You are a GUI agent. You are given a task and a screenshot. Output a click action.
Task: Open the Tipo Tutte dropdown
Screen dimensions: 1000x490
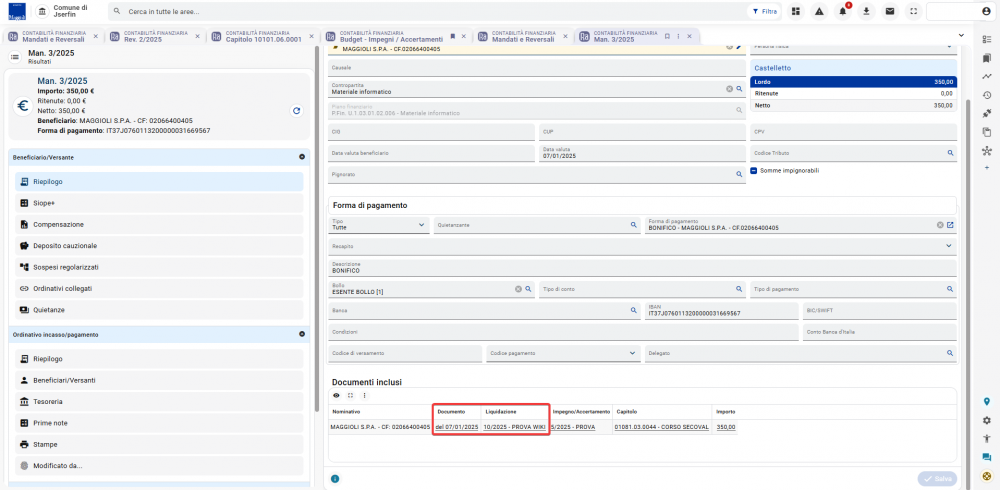[x=379, y=225]
